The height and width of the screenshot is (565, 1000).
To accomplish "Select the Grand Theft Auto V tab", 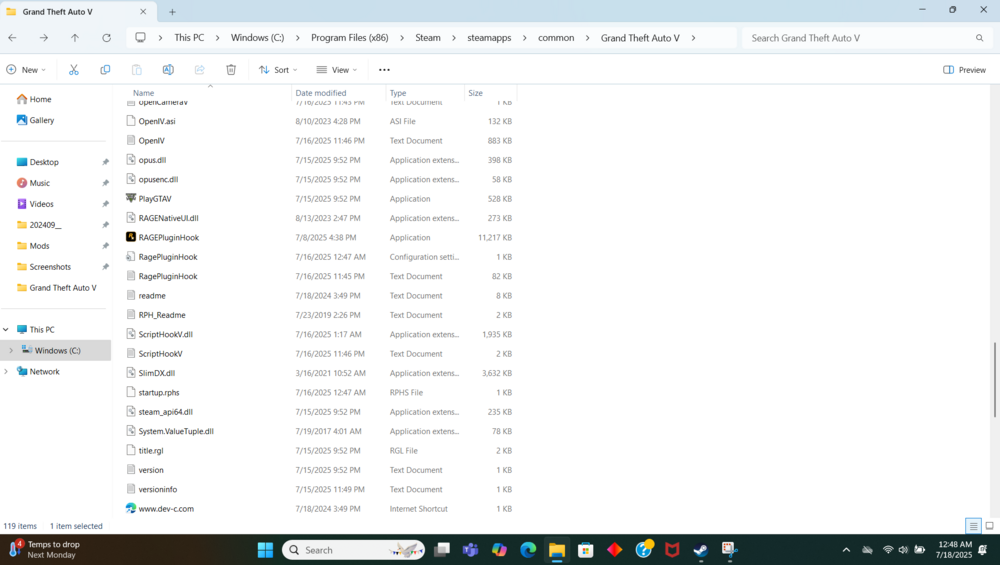I will [77, 11].
